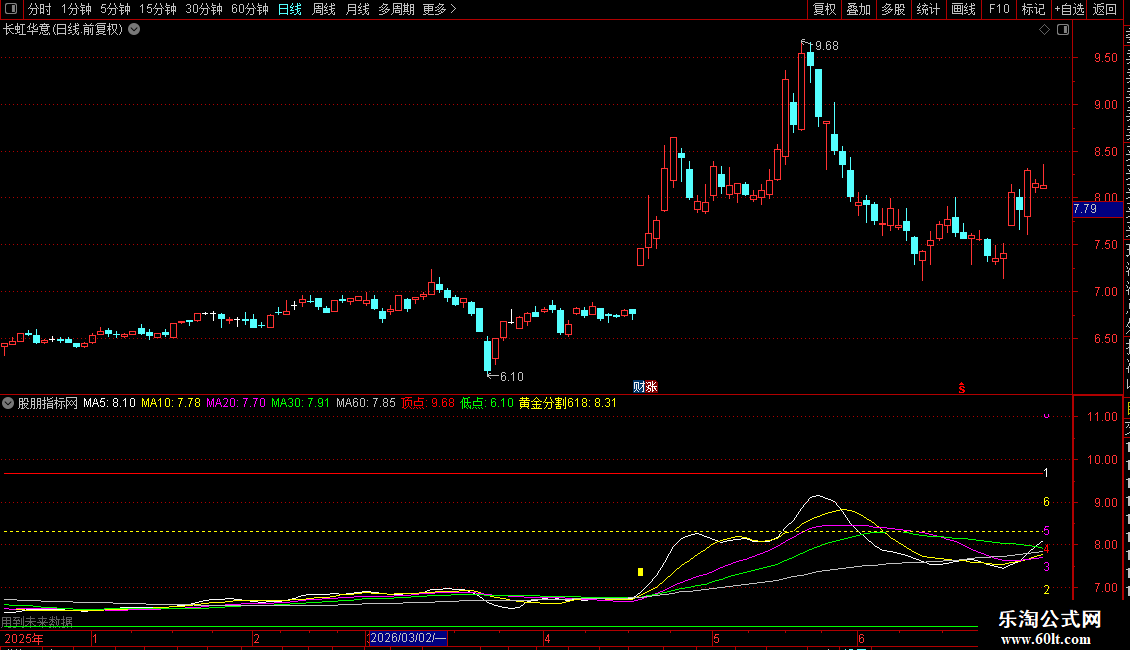Click the 黄金分割618: 8.31 value
Image resolution: width=1130 pixels, height=650 pixels.
[x=568, y=403]
